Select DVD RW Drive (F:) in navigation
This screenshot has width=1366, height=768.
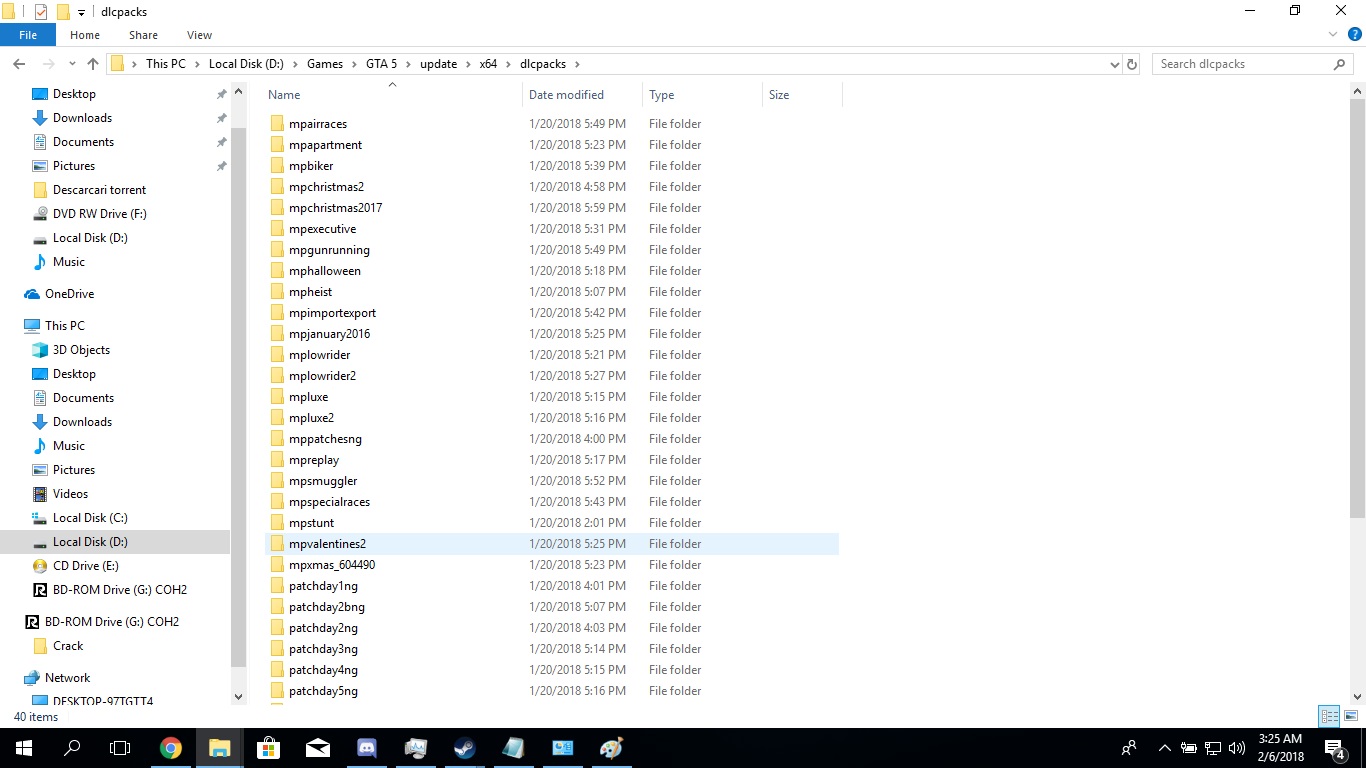coord(99,214)
